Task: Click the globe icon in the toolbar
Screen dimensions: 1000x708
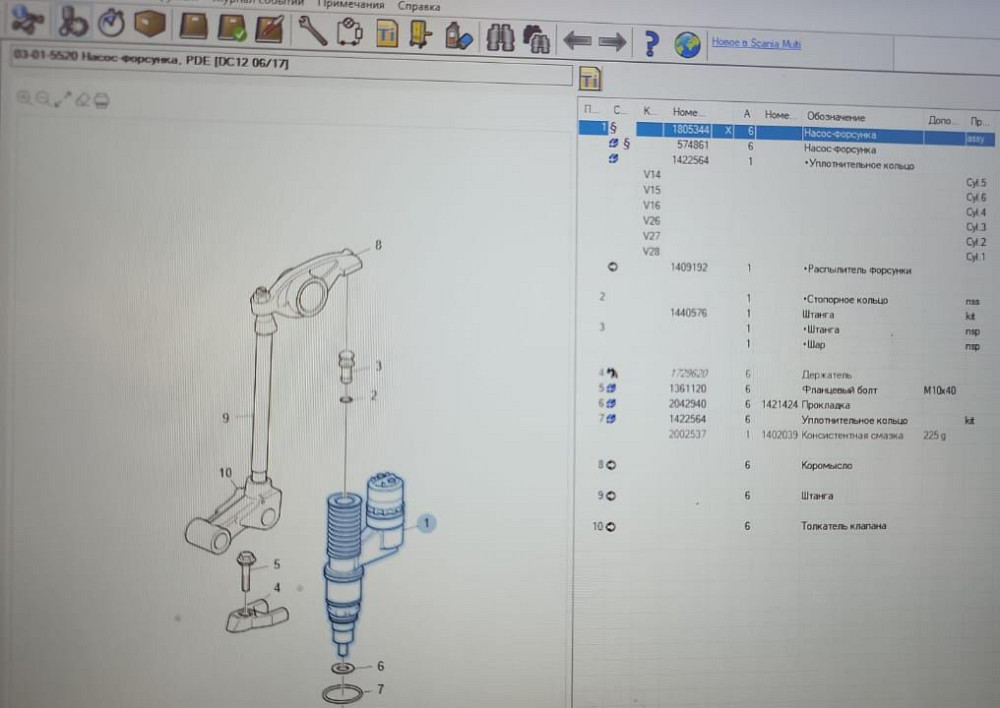Action: (686, 44)
